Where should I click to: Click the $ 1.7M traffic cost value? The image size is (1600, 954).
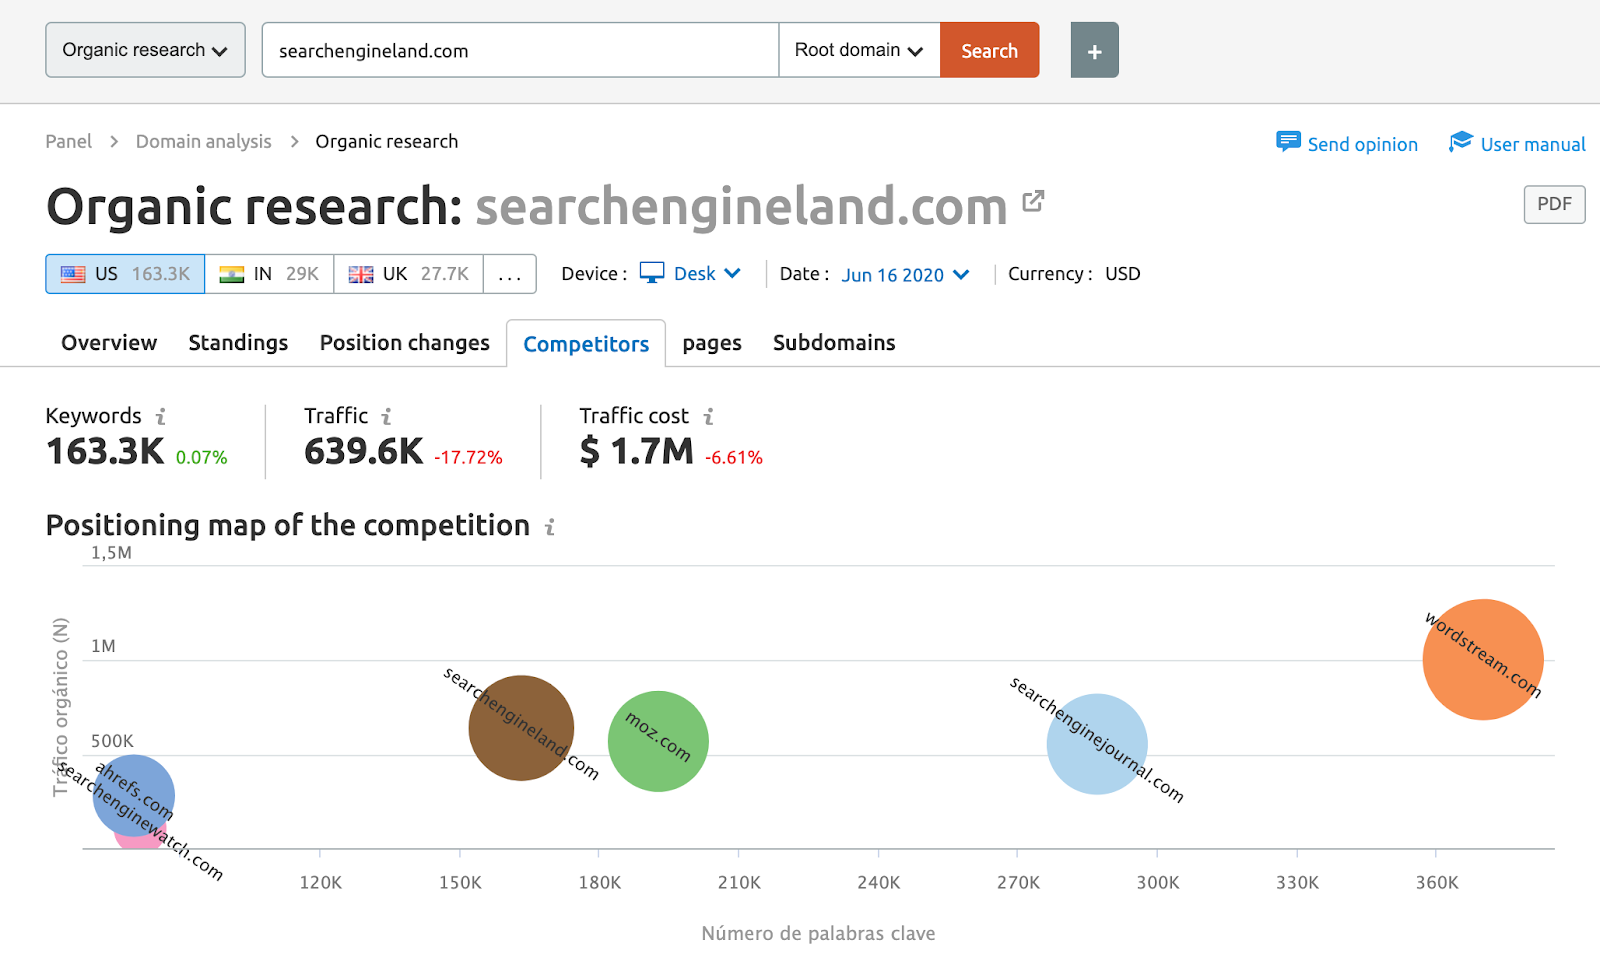[x=637, y=452]
